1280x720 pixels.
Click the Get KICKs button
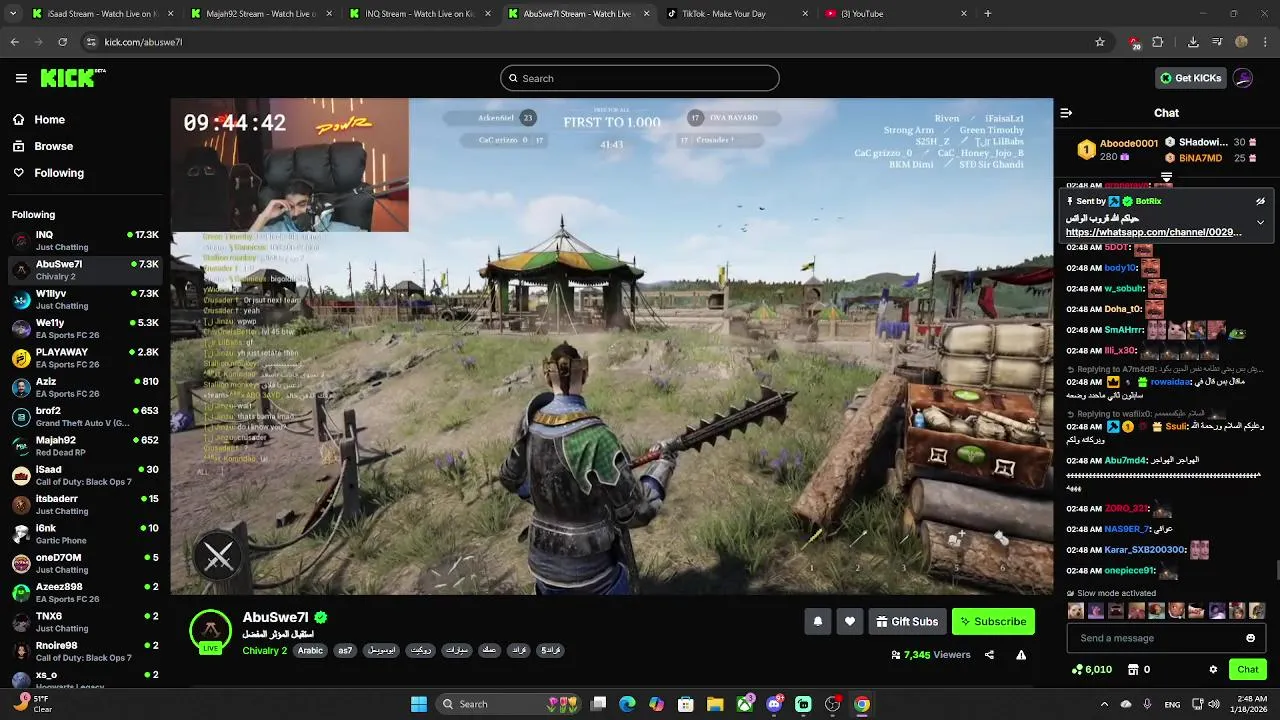click(x=1190, y=78)
